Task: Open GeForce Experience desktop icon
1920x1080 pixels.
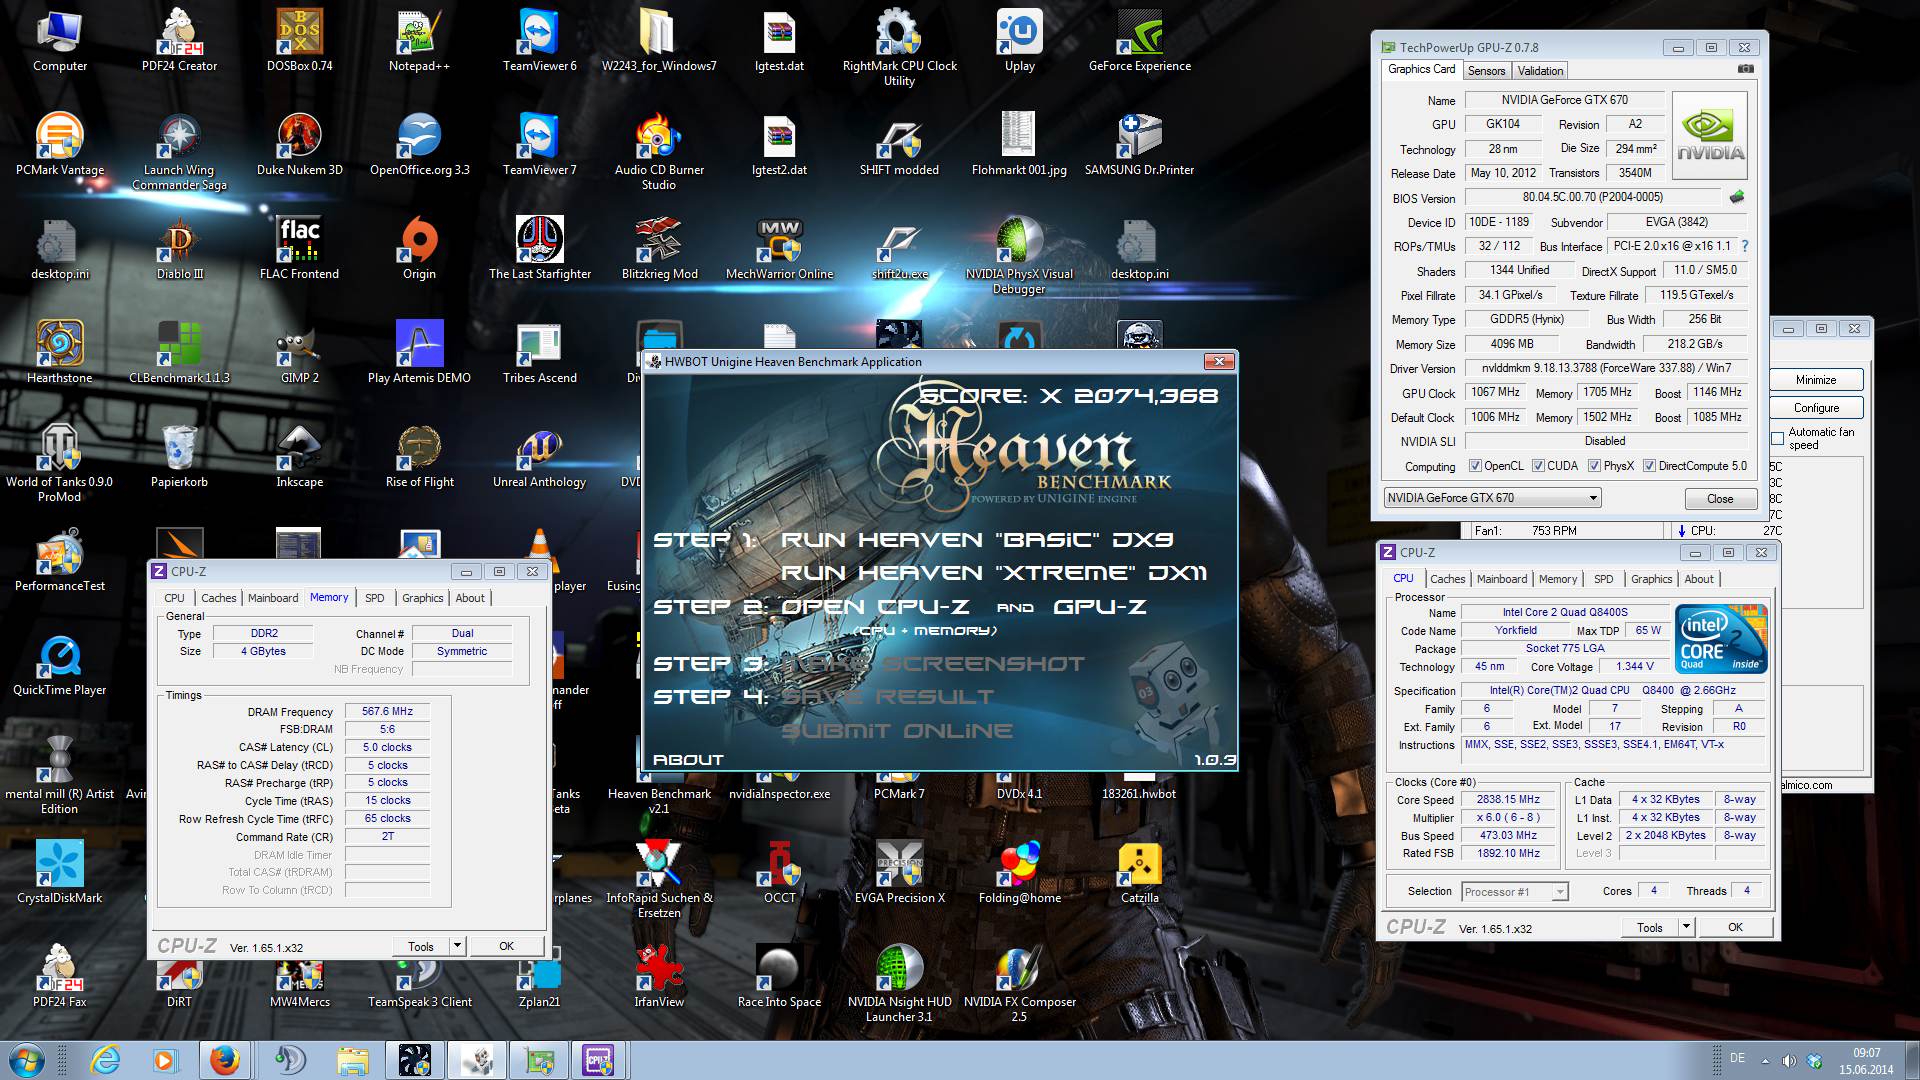Action: pos(1139,40)
